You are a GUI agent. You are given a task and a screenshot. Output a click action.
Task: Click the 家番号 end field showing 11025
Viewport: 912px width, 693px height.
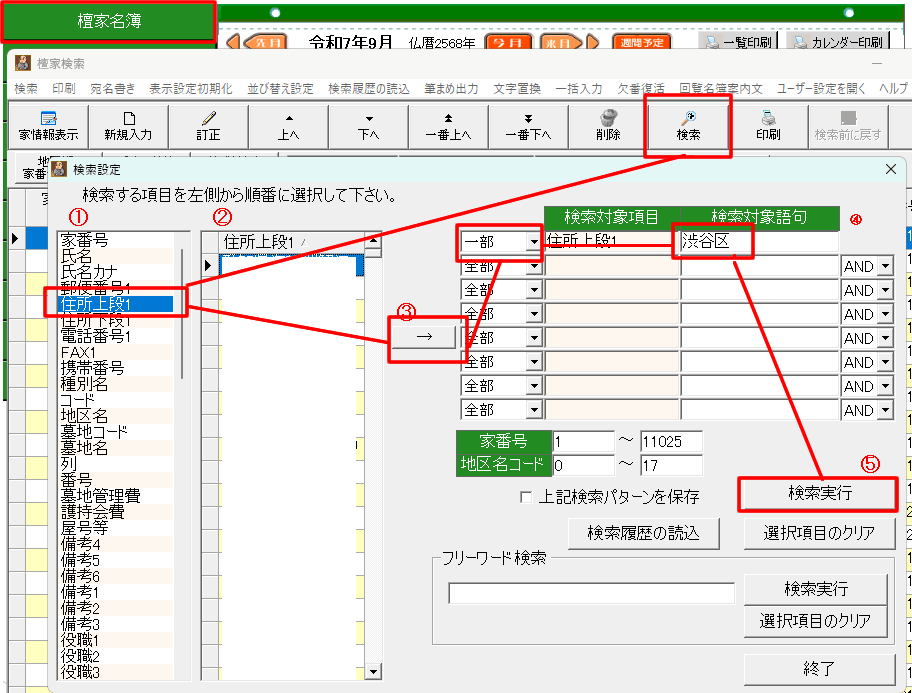(671, 442)
